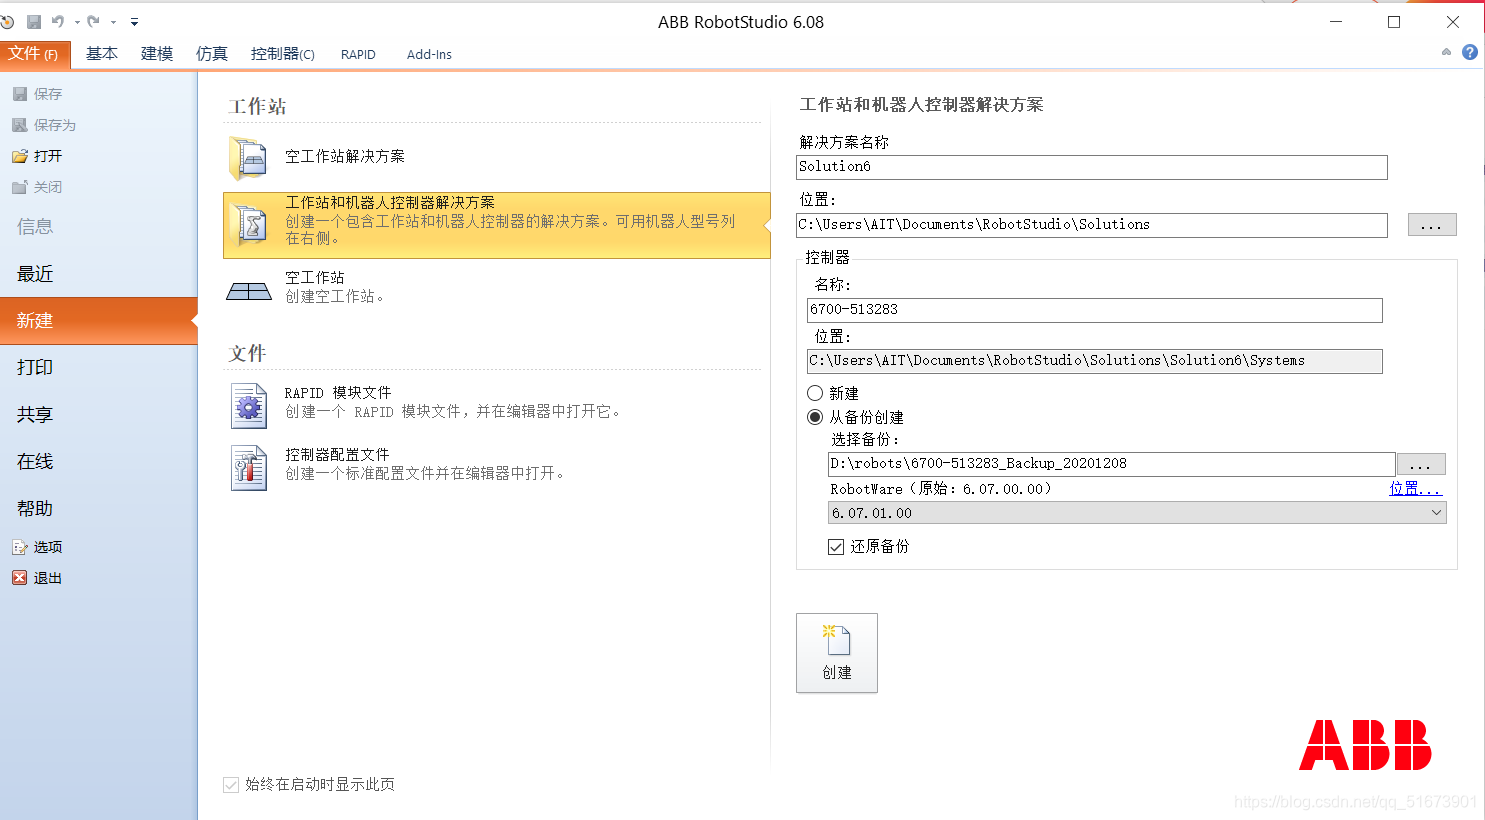Switch to the RAPID ribbon tab
Image resolution: width=1485 pixels, height=820 pixels.
point(358,54)
